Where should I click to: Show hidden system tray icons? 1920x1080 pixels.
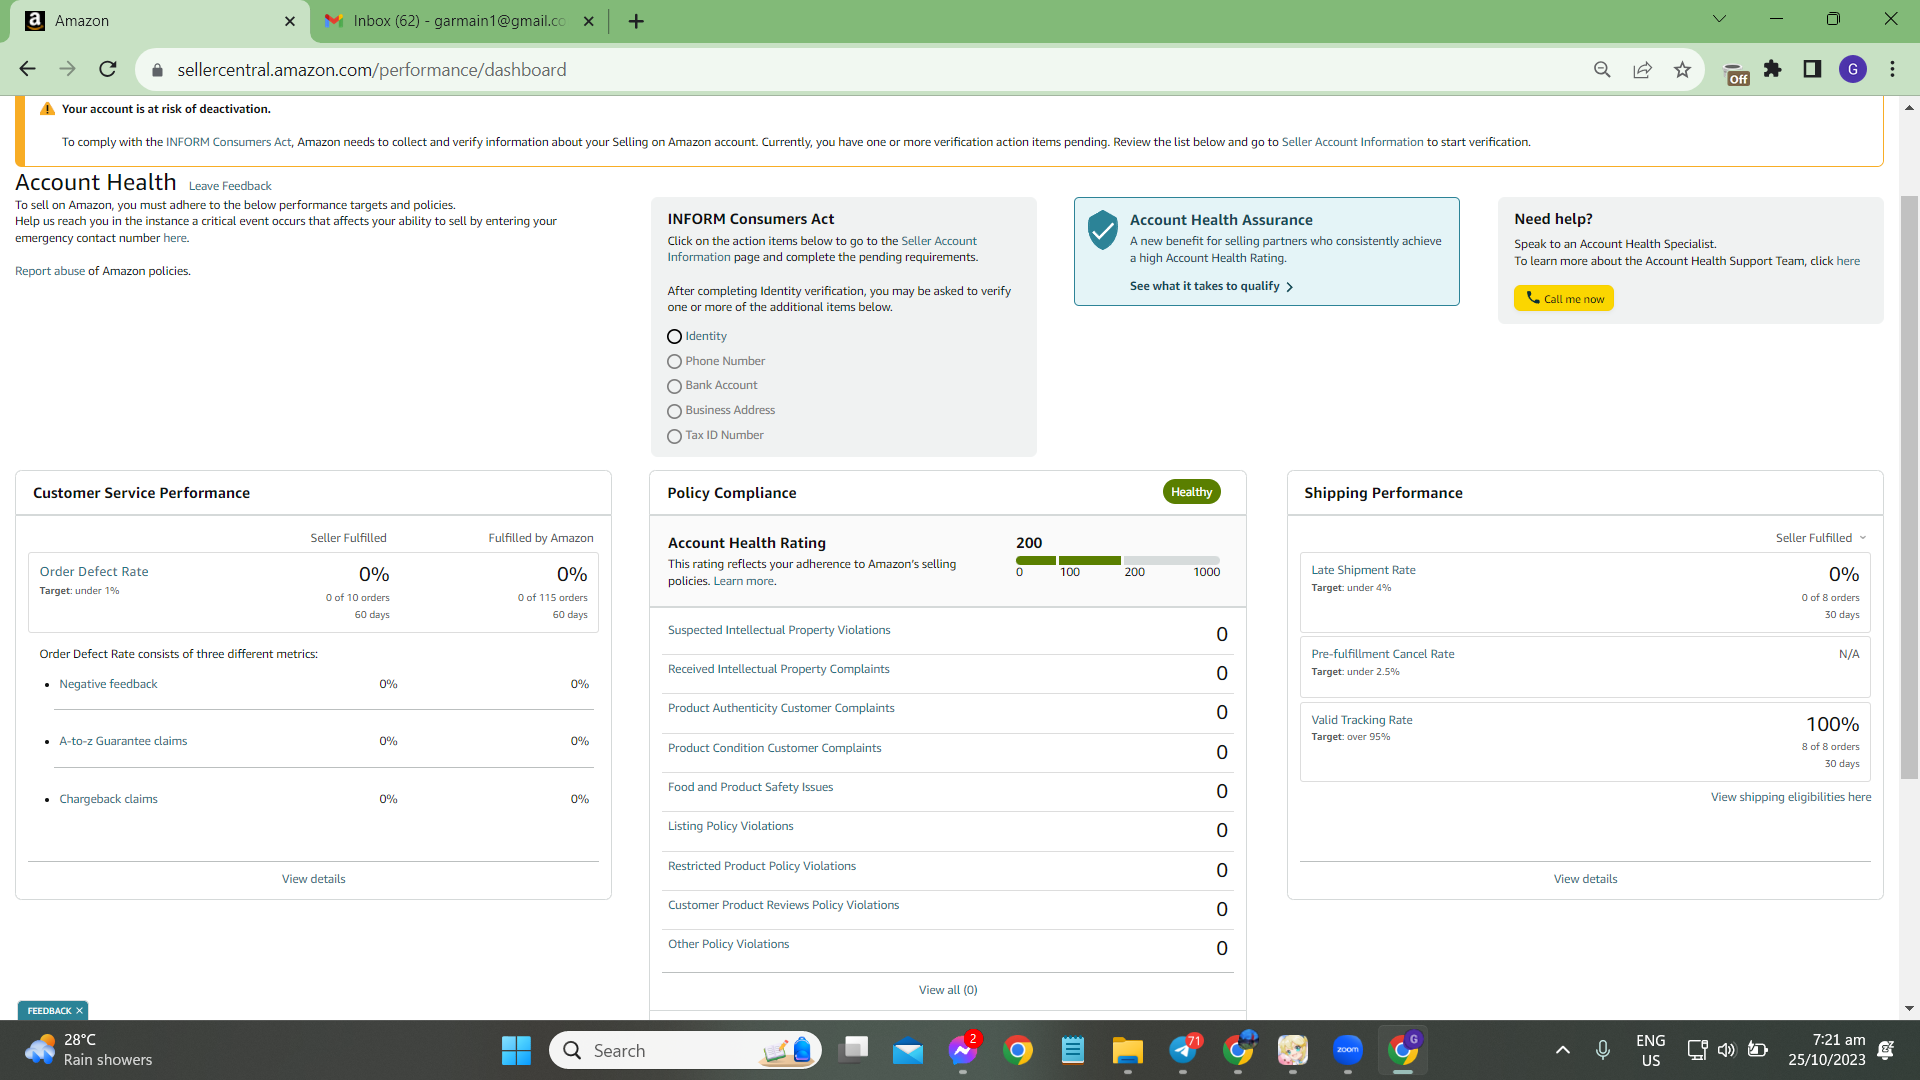coord(1563,1050)
